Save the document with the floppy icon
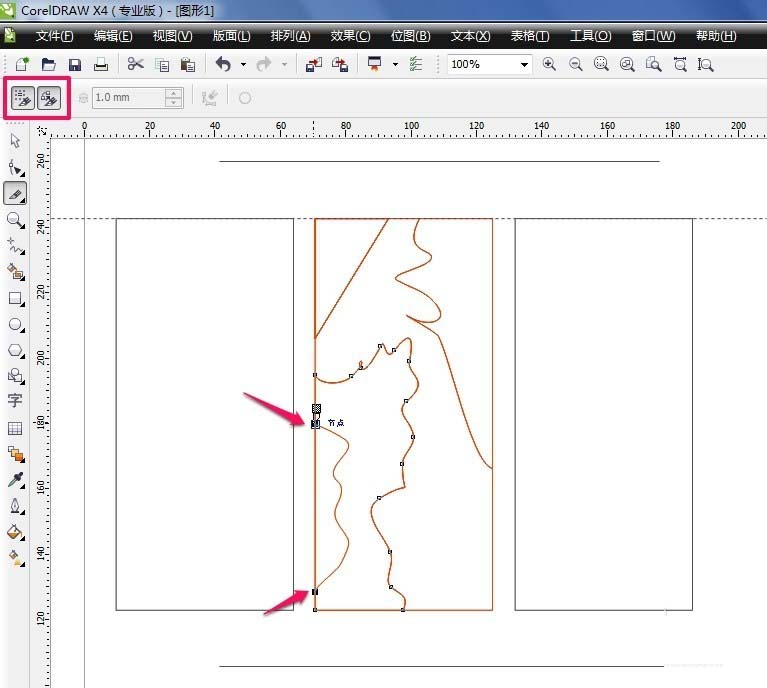This screenshot has width=767, height=688. pos(75,65)
